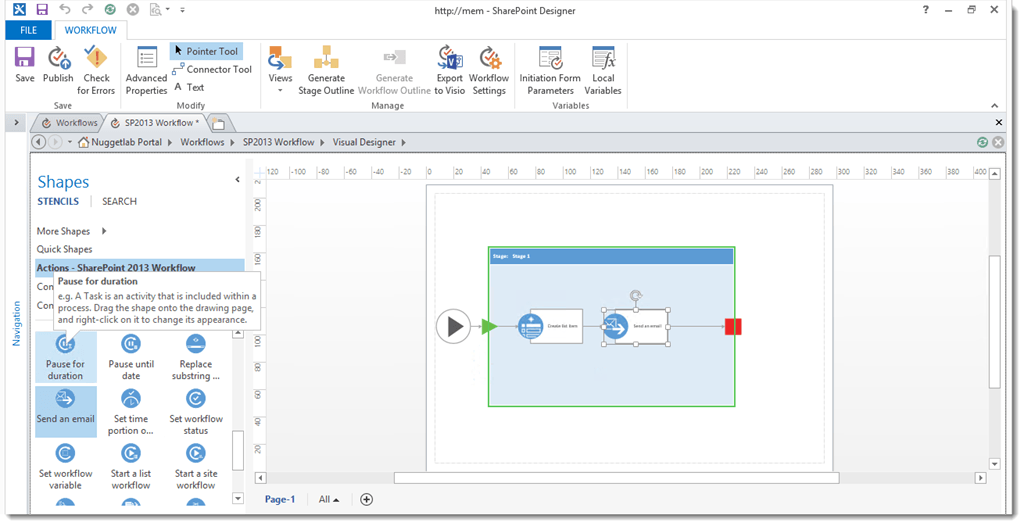Select the Pause for duration shape
The image size is (1024, 526).
tap(65, 357)
